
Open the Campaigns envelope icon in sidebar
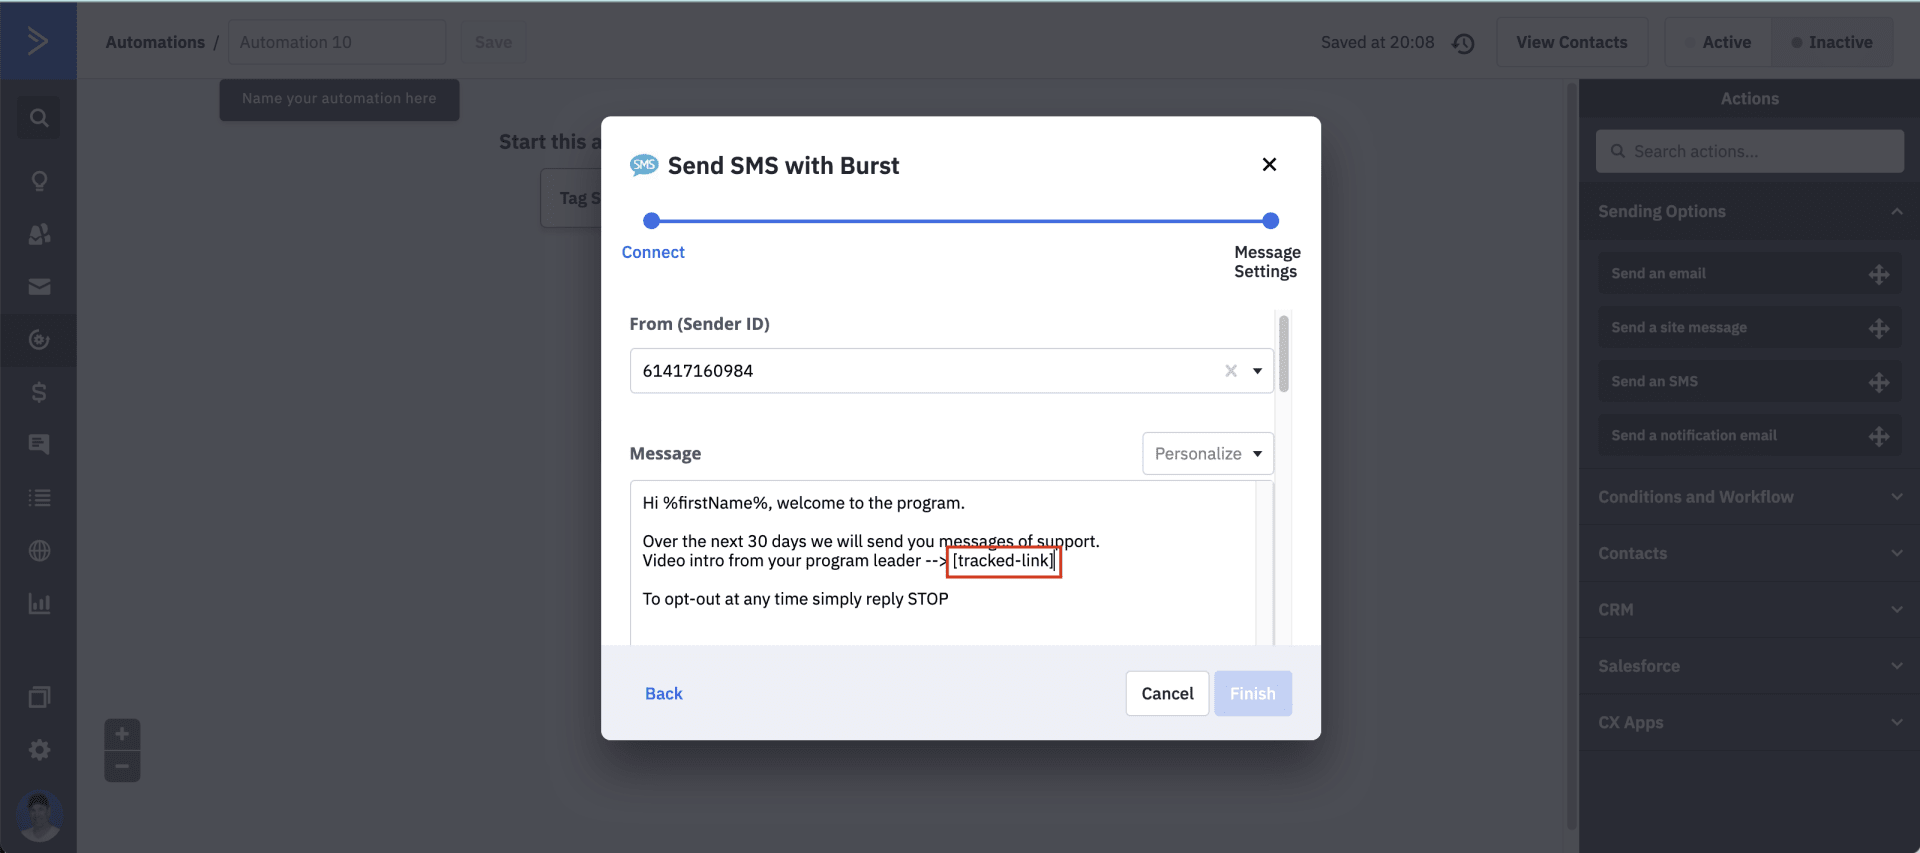39,287
